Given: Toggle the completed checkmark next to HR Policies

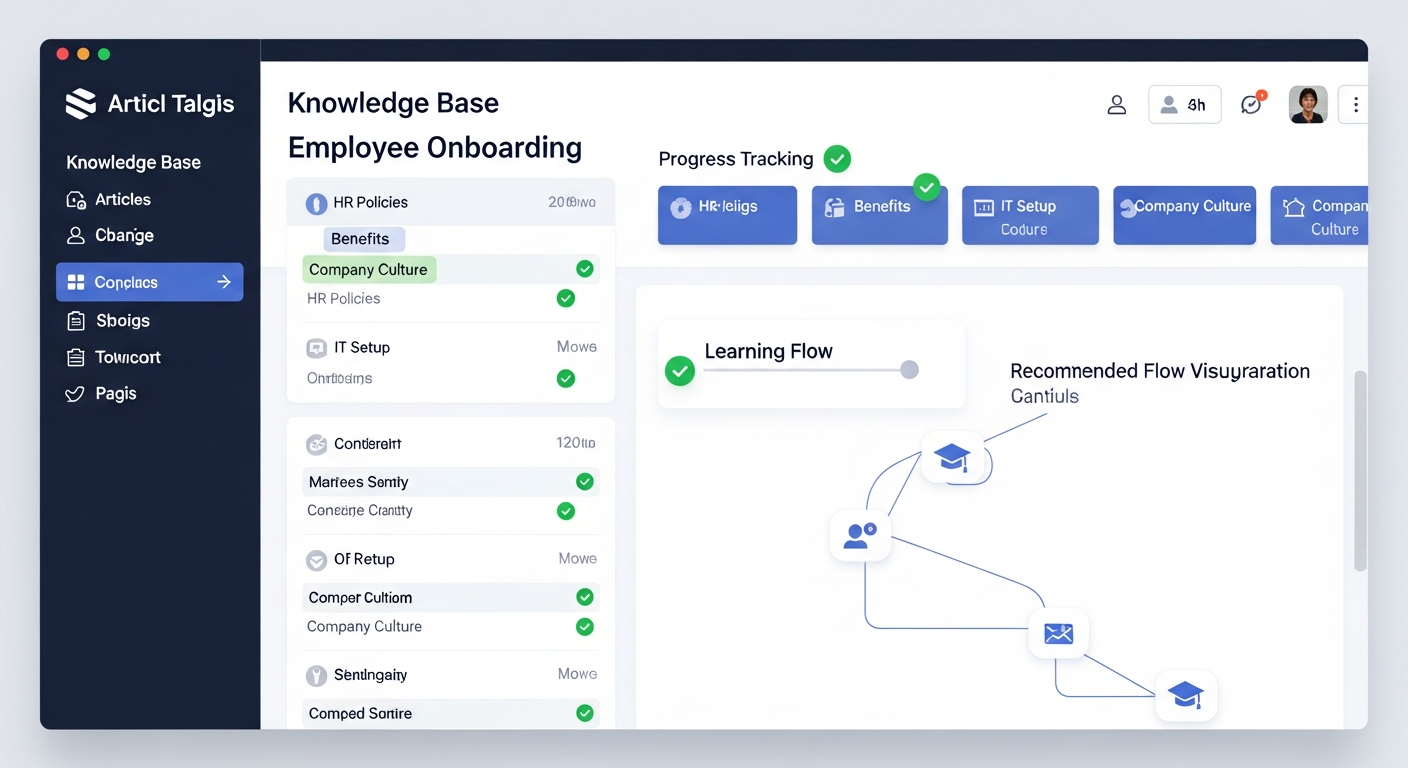Looking at the screenshot, I should [x=565, y=298].
